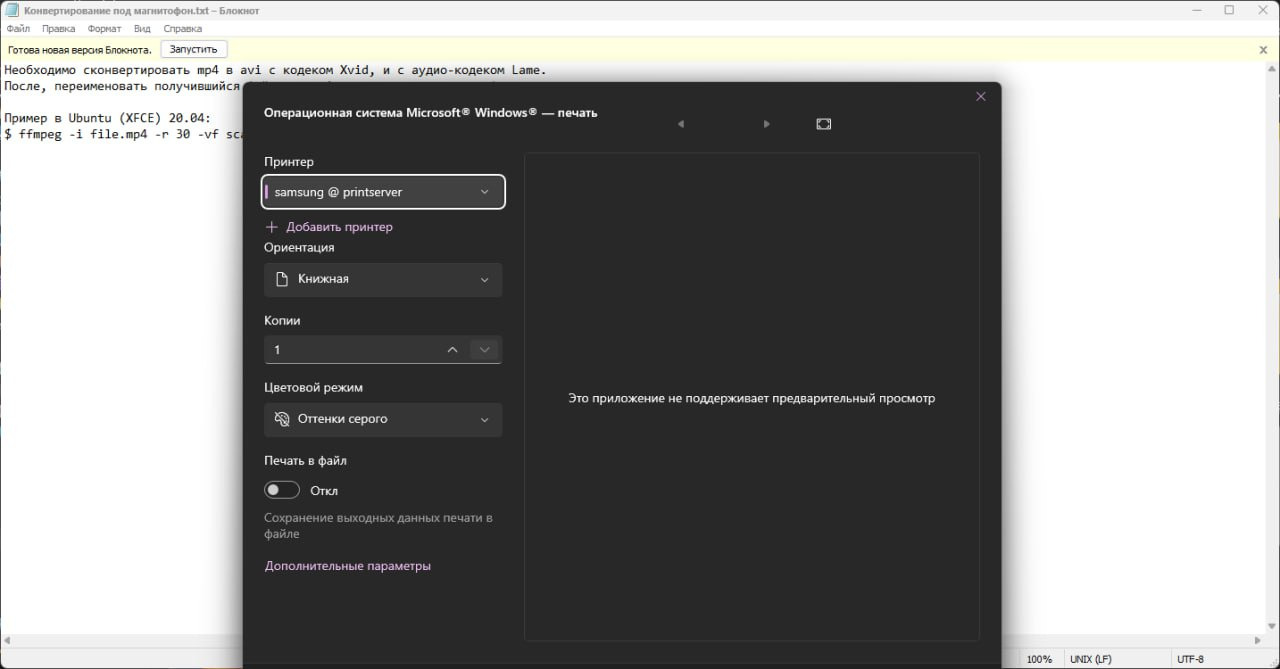Open the Правка menu
The image size is (1280, 669).
pyautogui.click(x=59, y=29)
